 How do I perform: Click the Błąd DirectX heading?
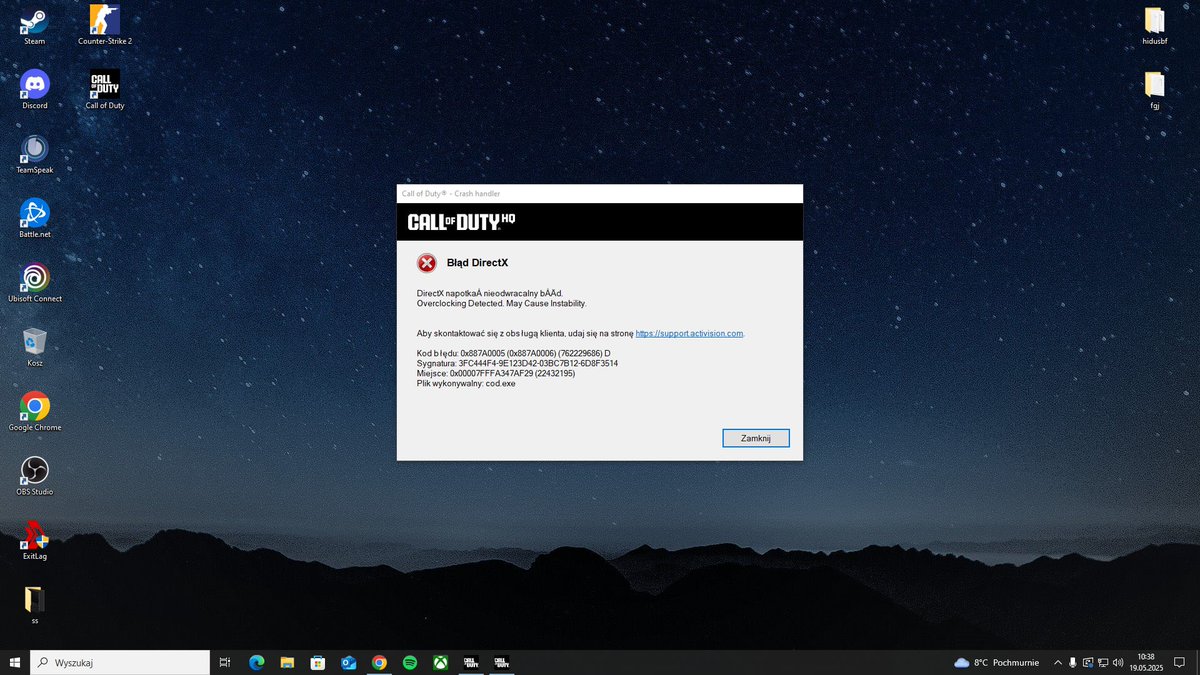[477, 263]
